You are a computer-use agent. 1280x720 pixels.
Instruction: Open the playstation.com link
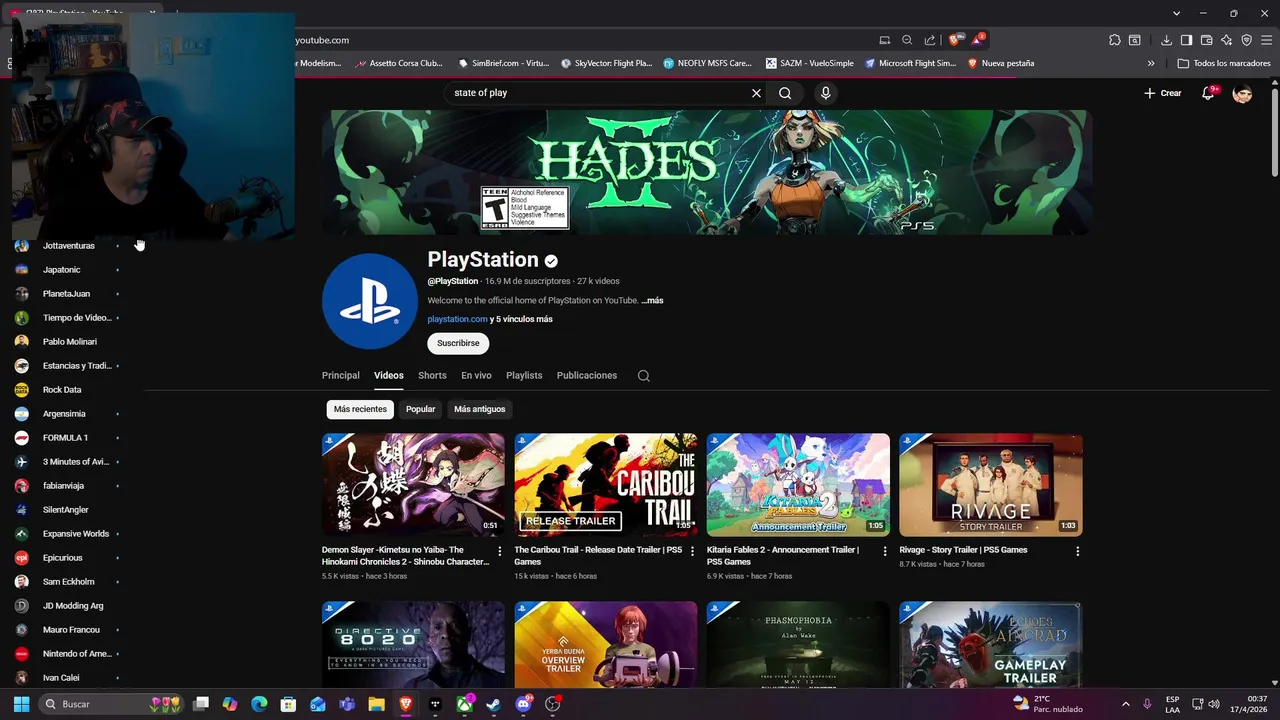tap(457, 319)
